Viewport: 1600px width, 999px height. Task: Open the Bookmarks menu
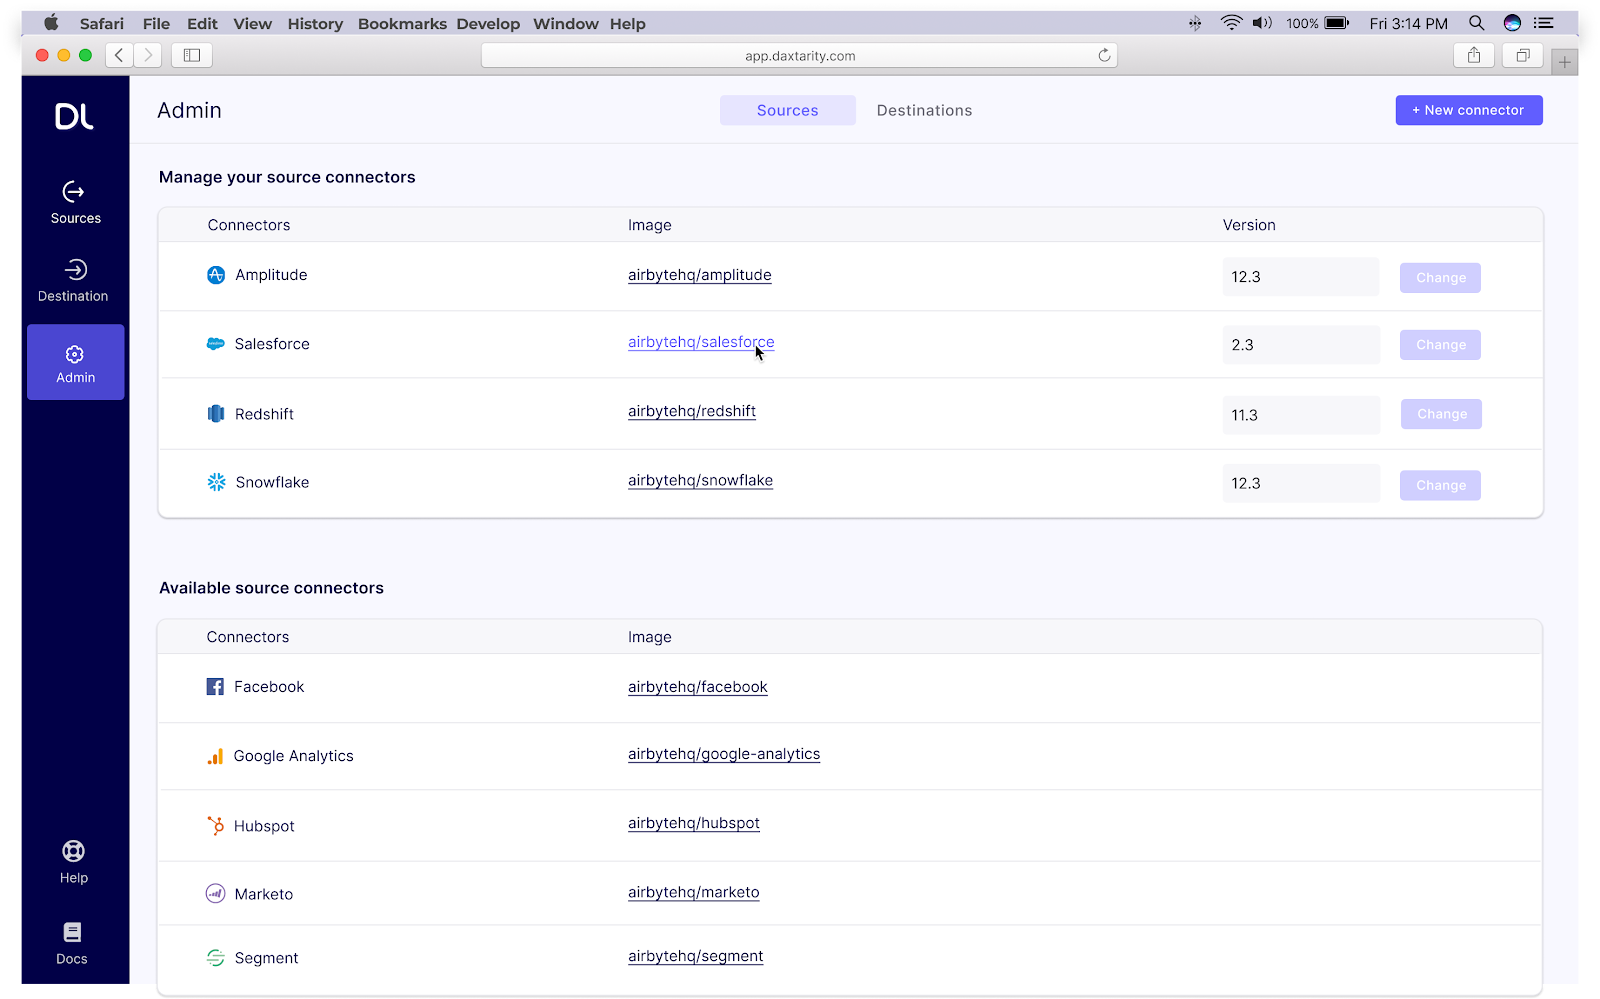tap(402, 24)
